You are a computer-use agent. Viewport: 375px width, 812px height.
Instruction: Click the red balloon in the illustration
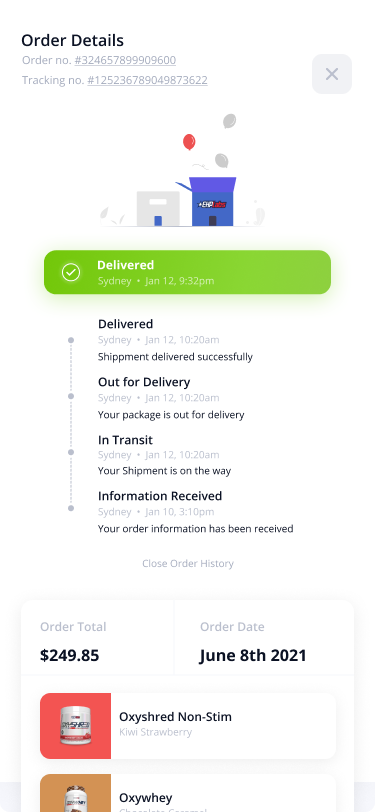pyautogui.click(x=189, y=141)
